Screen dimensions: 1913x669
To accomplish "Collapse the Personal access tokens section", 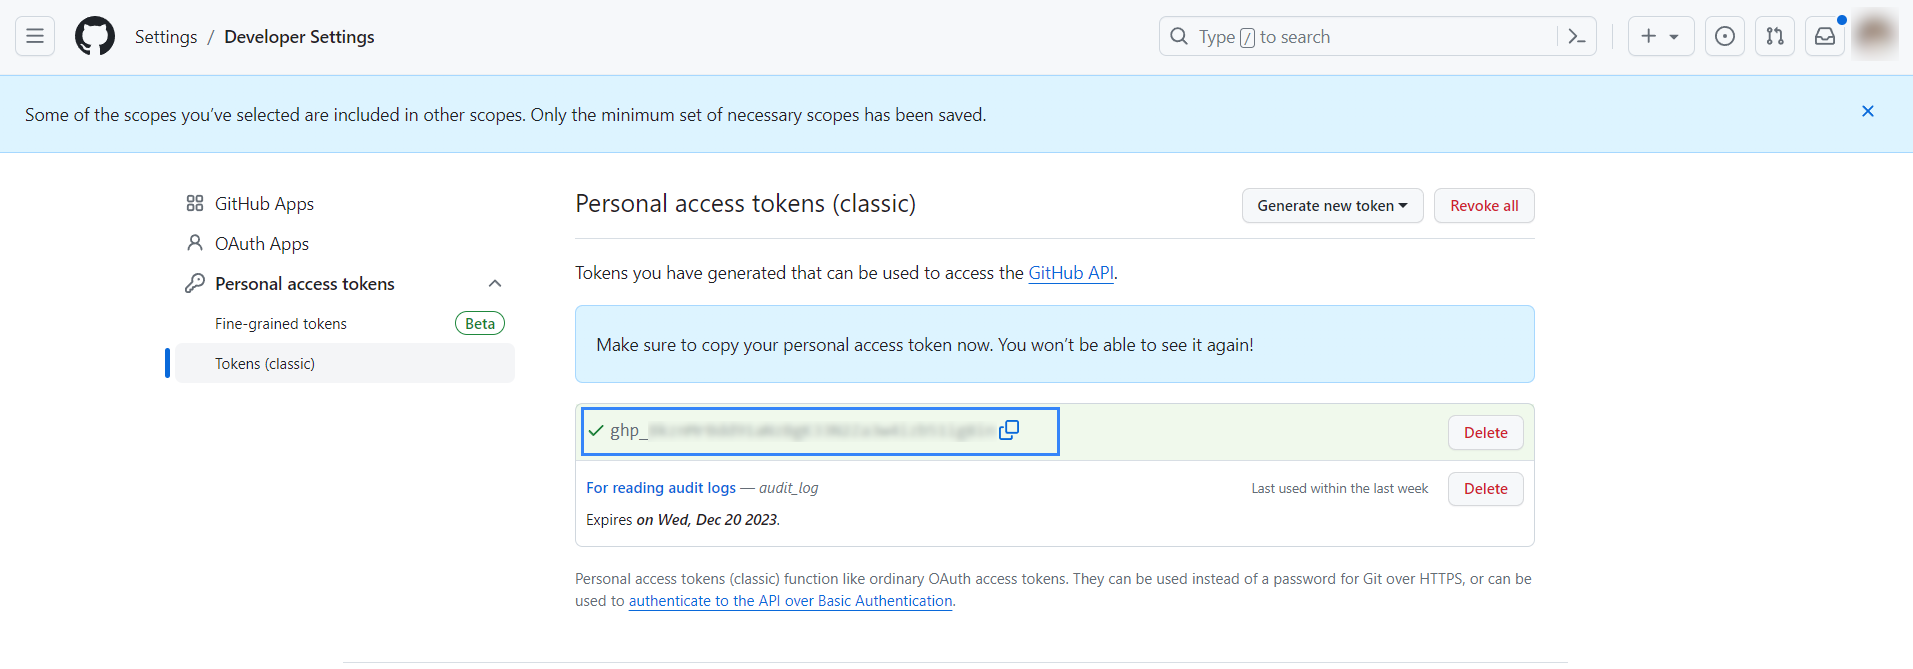I will click(495, 284).
